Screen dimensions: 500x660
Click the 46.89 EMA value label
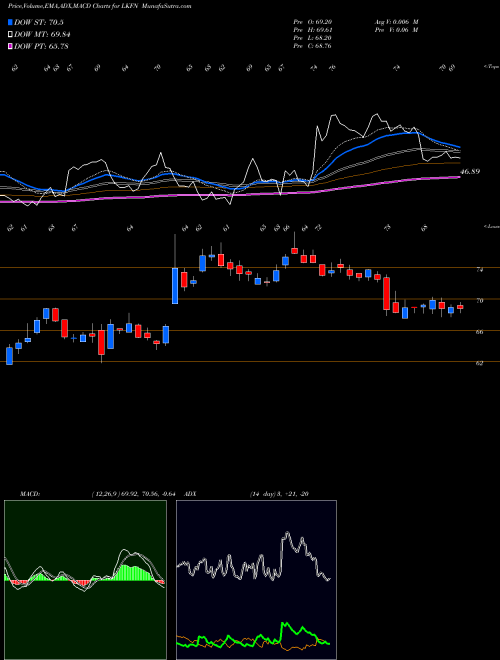470,172
